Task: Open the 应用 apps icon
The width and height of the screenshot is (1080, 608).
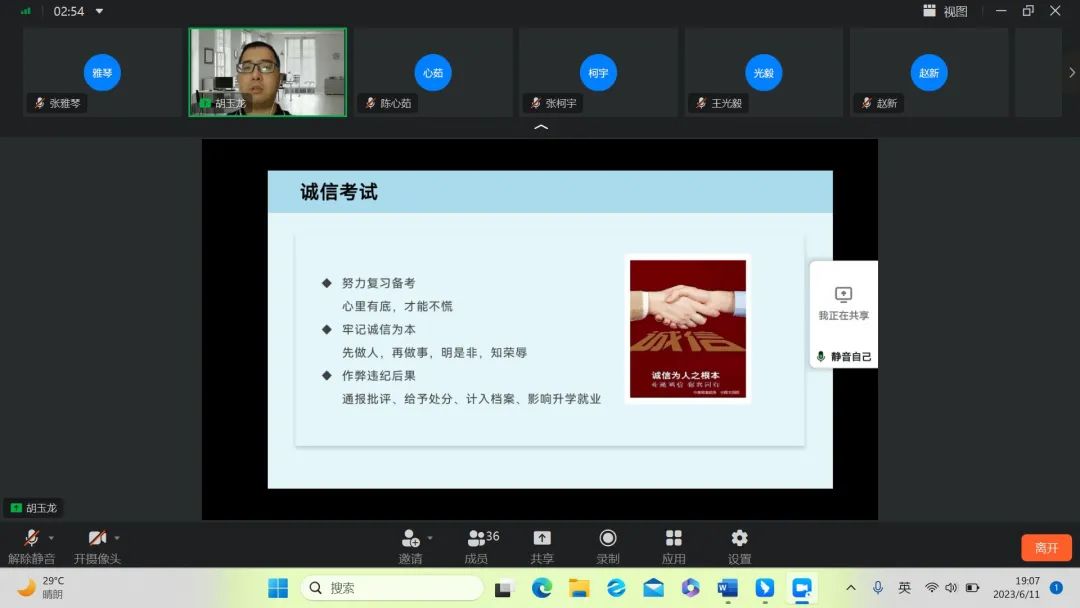Action: tap(674, 539)
